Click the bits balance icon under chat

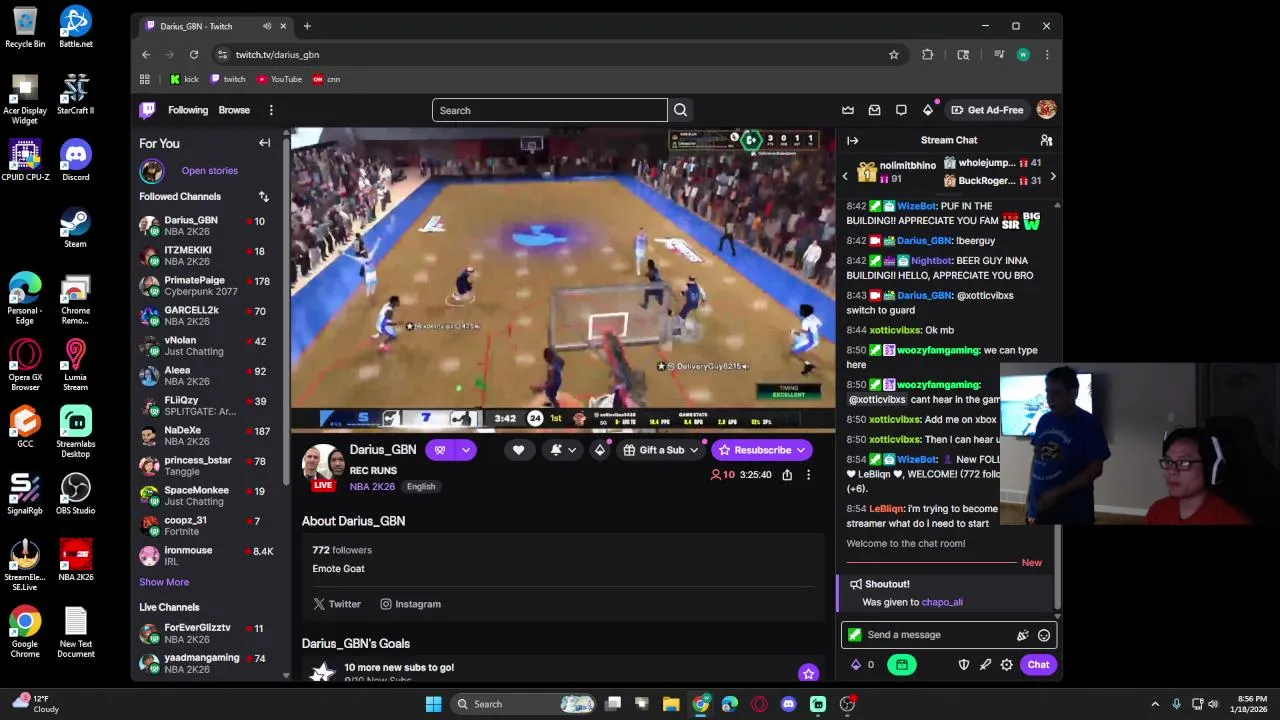pos(856,665)
